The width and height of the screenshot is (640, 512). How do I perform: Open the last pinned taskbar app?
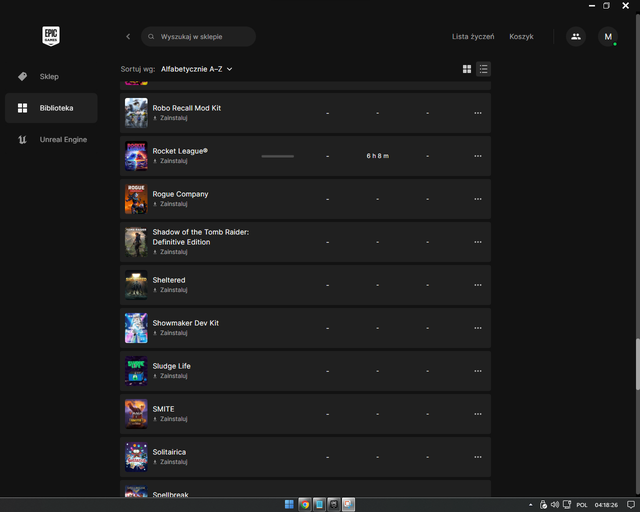coord(348,505)
